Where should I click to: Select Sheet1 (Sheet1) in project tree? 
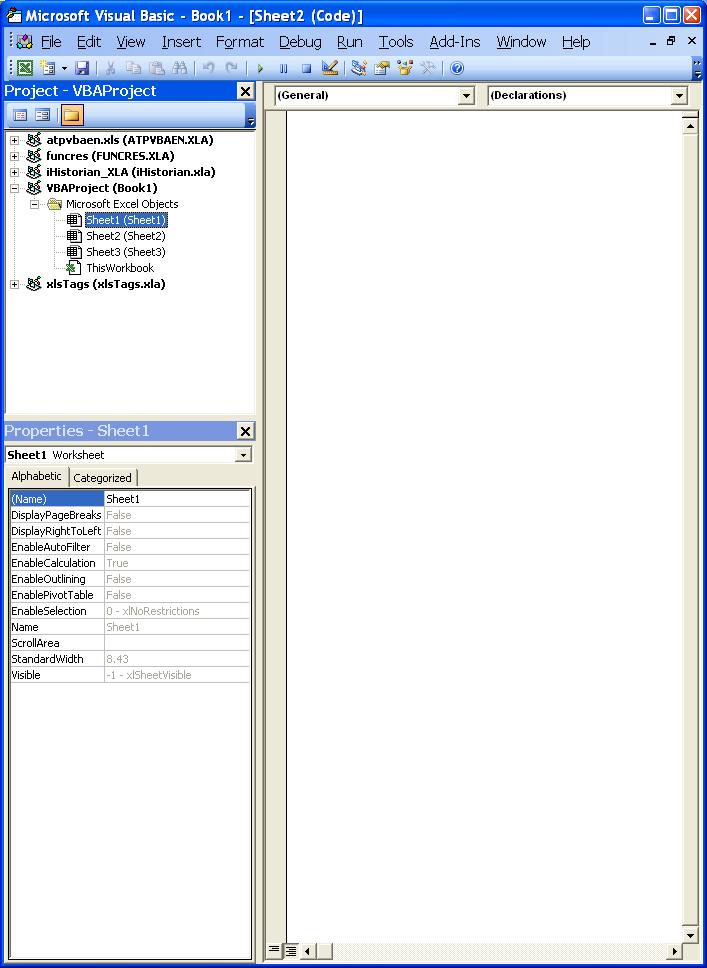(x=126, y=220)
